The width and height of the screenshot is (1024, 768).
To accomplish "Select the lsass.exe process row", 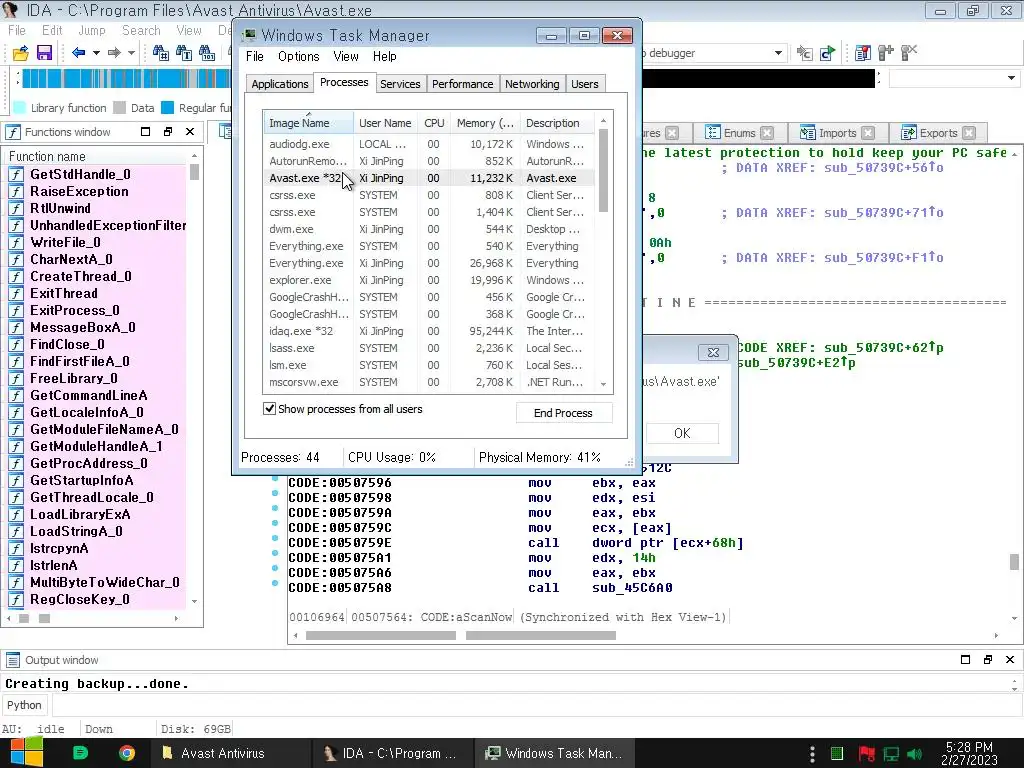I will 429,348.
